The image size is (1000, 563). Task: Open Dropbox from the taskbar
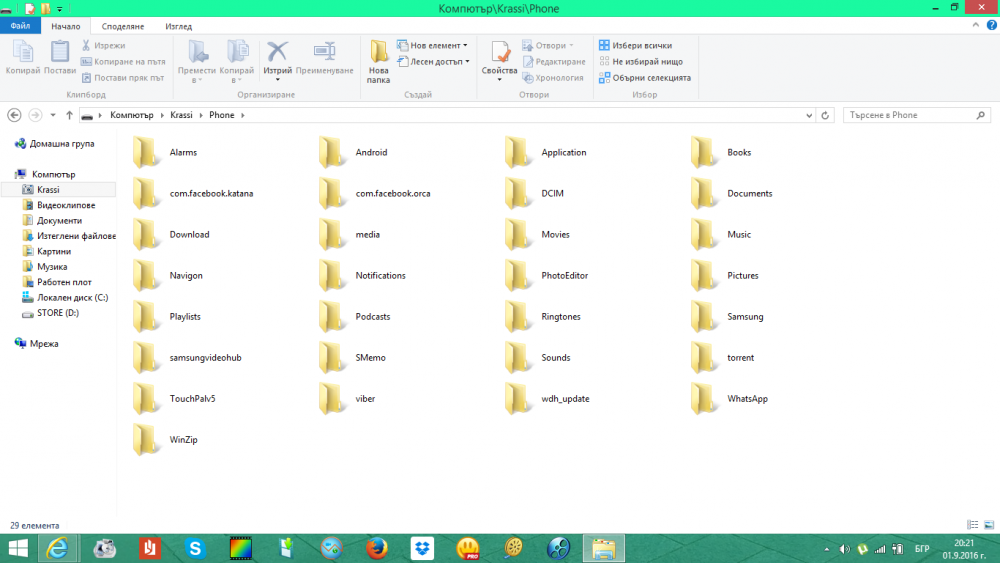[422, 548]
